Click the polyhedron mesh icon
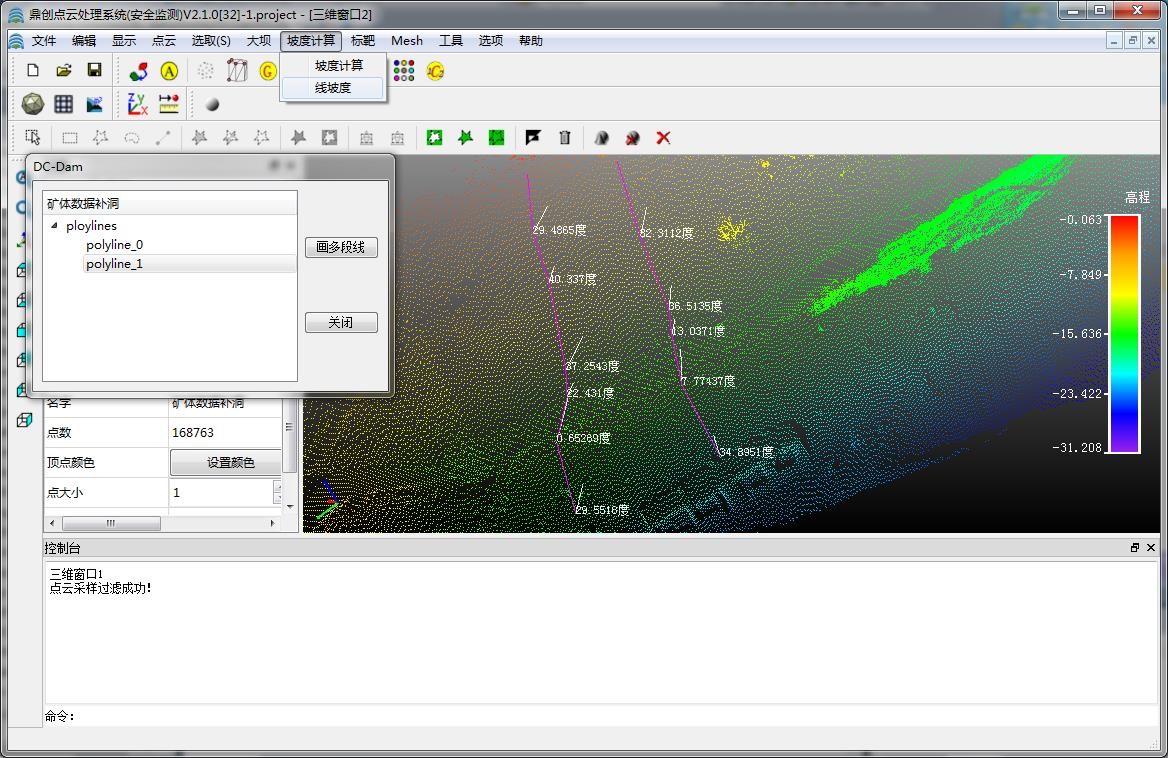The height and width of the screenshot is (758, 1168). [x=33, y=104]
